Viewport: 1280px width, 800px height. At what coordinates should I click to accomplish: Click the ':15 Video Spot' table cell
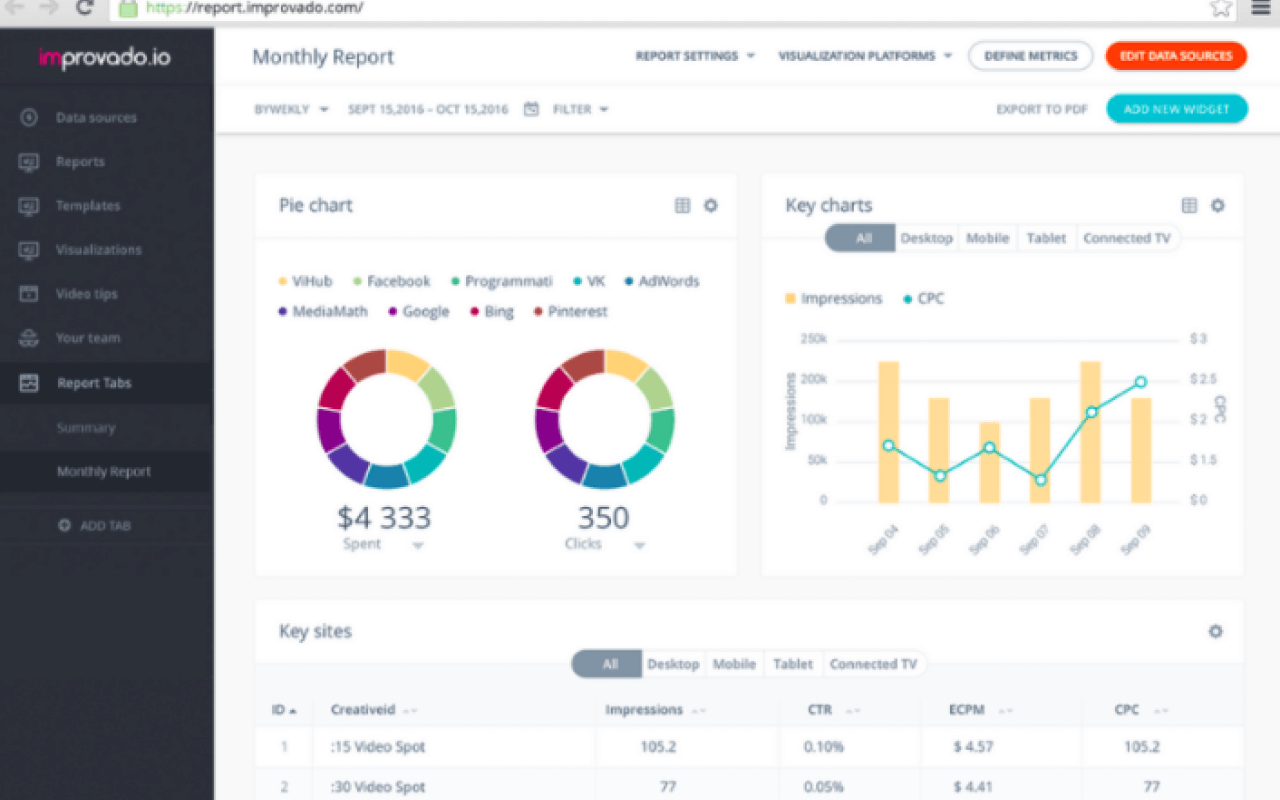[x=377, y=746]
